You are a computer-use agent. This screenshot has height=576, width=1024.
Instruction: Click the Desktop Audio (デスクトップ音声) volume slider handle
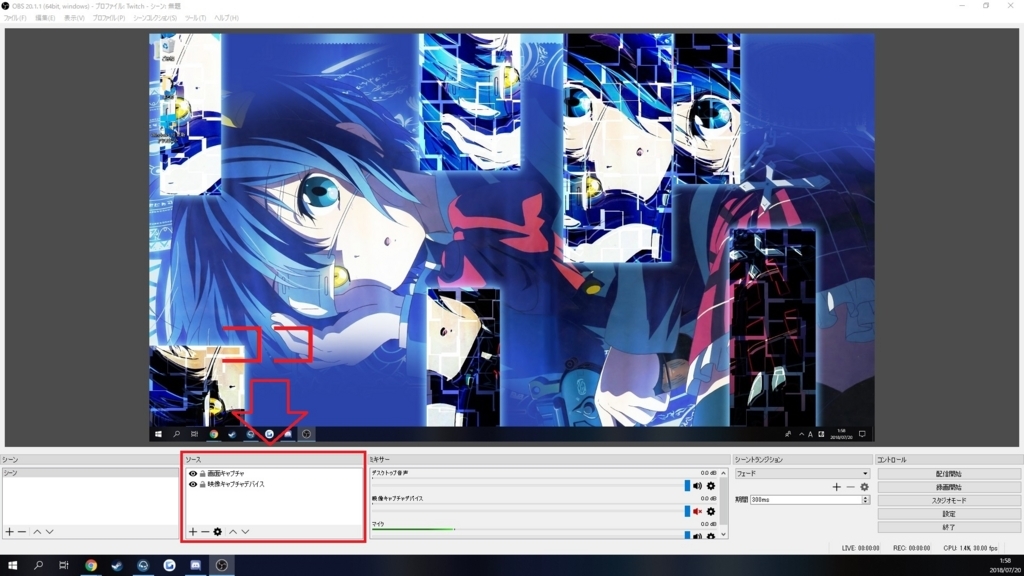coord(687,486)
